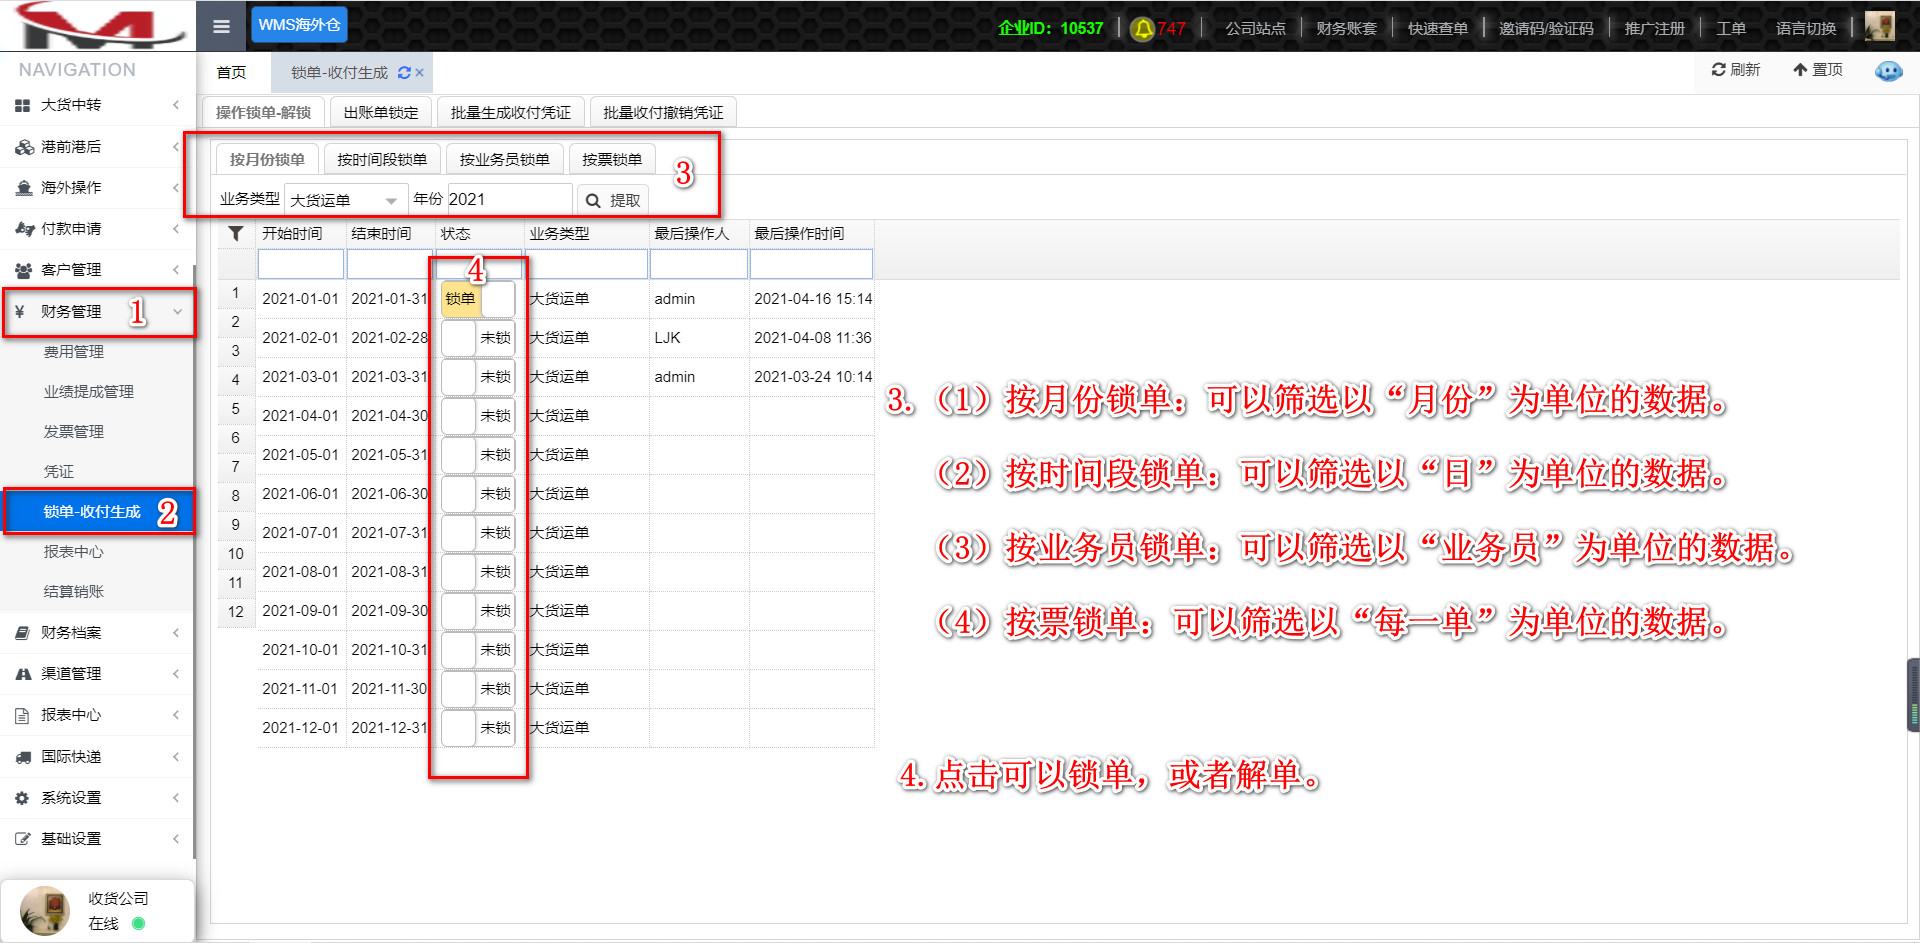1920x943 pixels.
Task: Click the 最后操作人 column filter box
Action: pyautogui.click(x=699, y=264)
